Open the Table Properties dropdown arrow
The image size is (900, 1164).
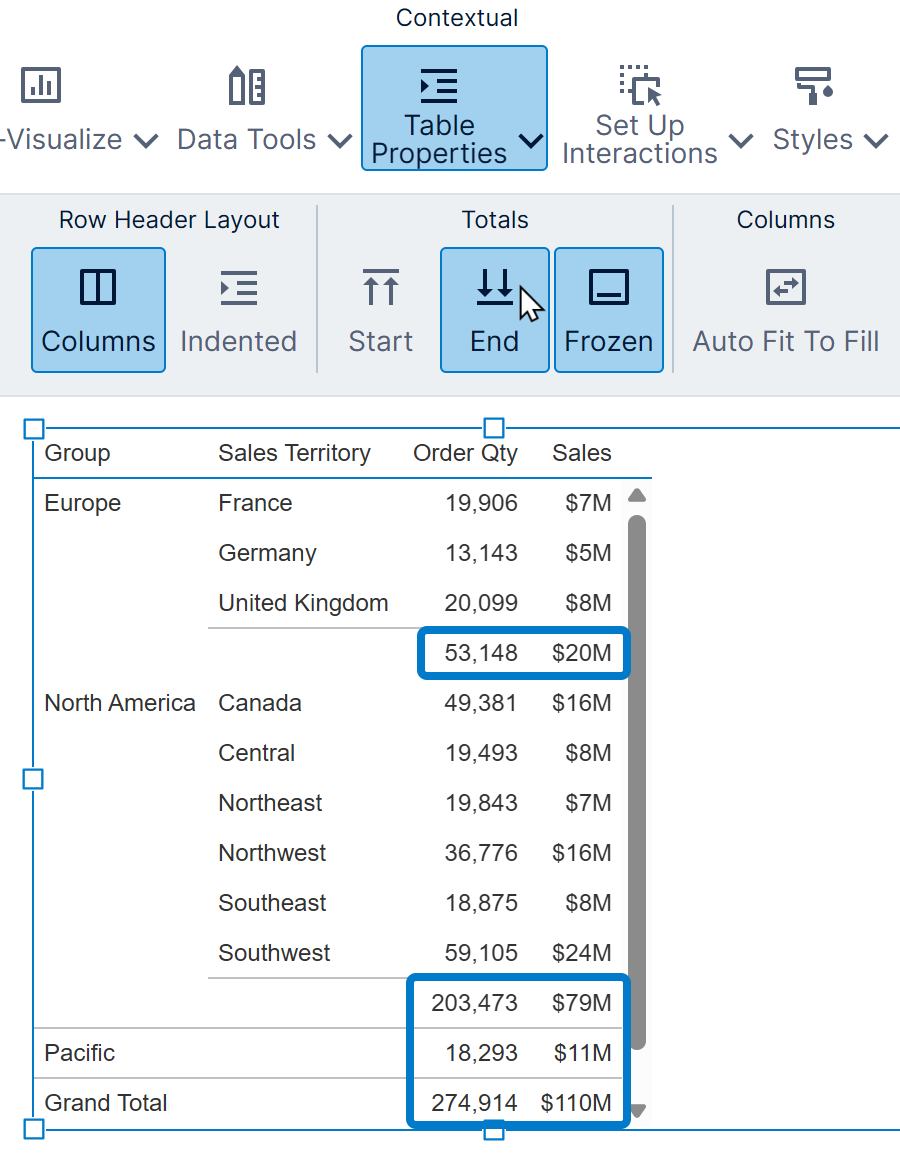(x=531, y=143)
